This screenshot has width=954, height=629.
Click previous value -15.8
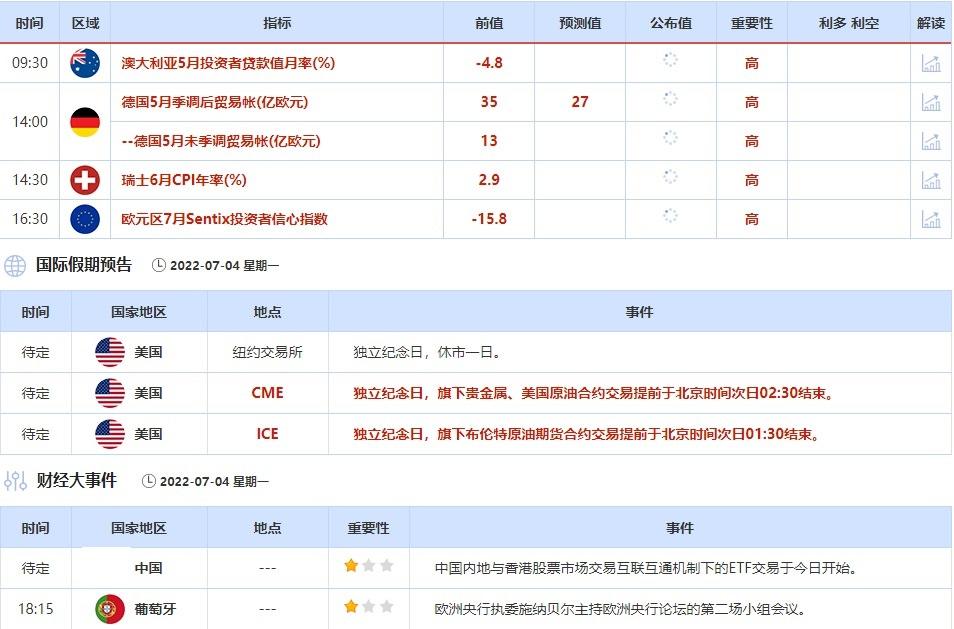tap(489, 218)
